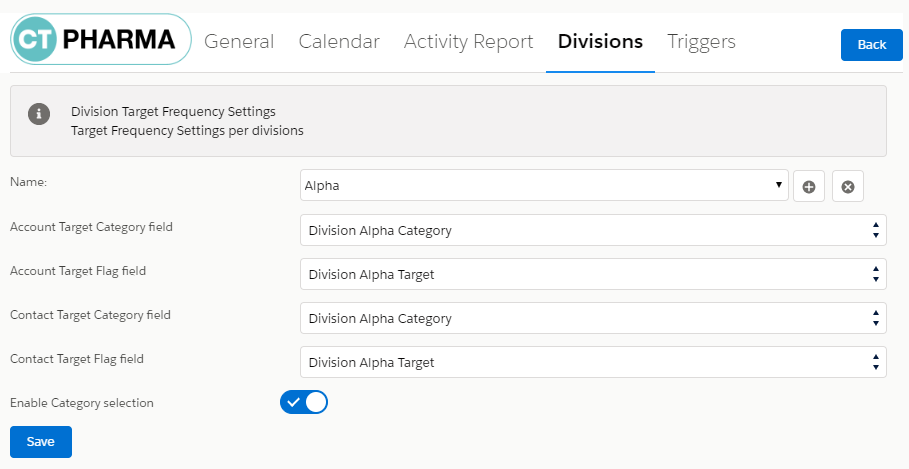Expand the Account Target Category field dropdown

coord(593,230)
